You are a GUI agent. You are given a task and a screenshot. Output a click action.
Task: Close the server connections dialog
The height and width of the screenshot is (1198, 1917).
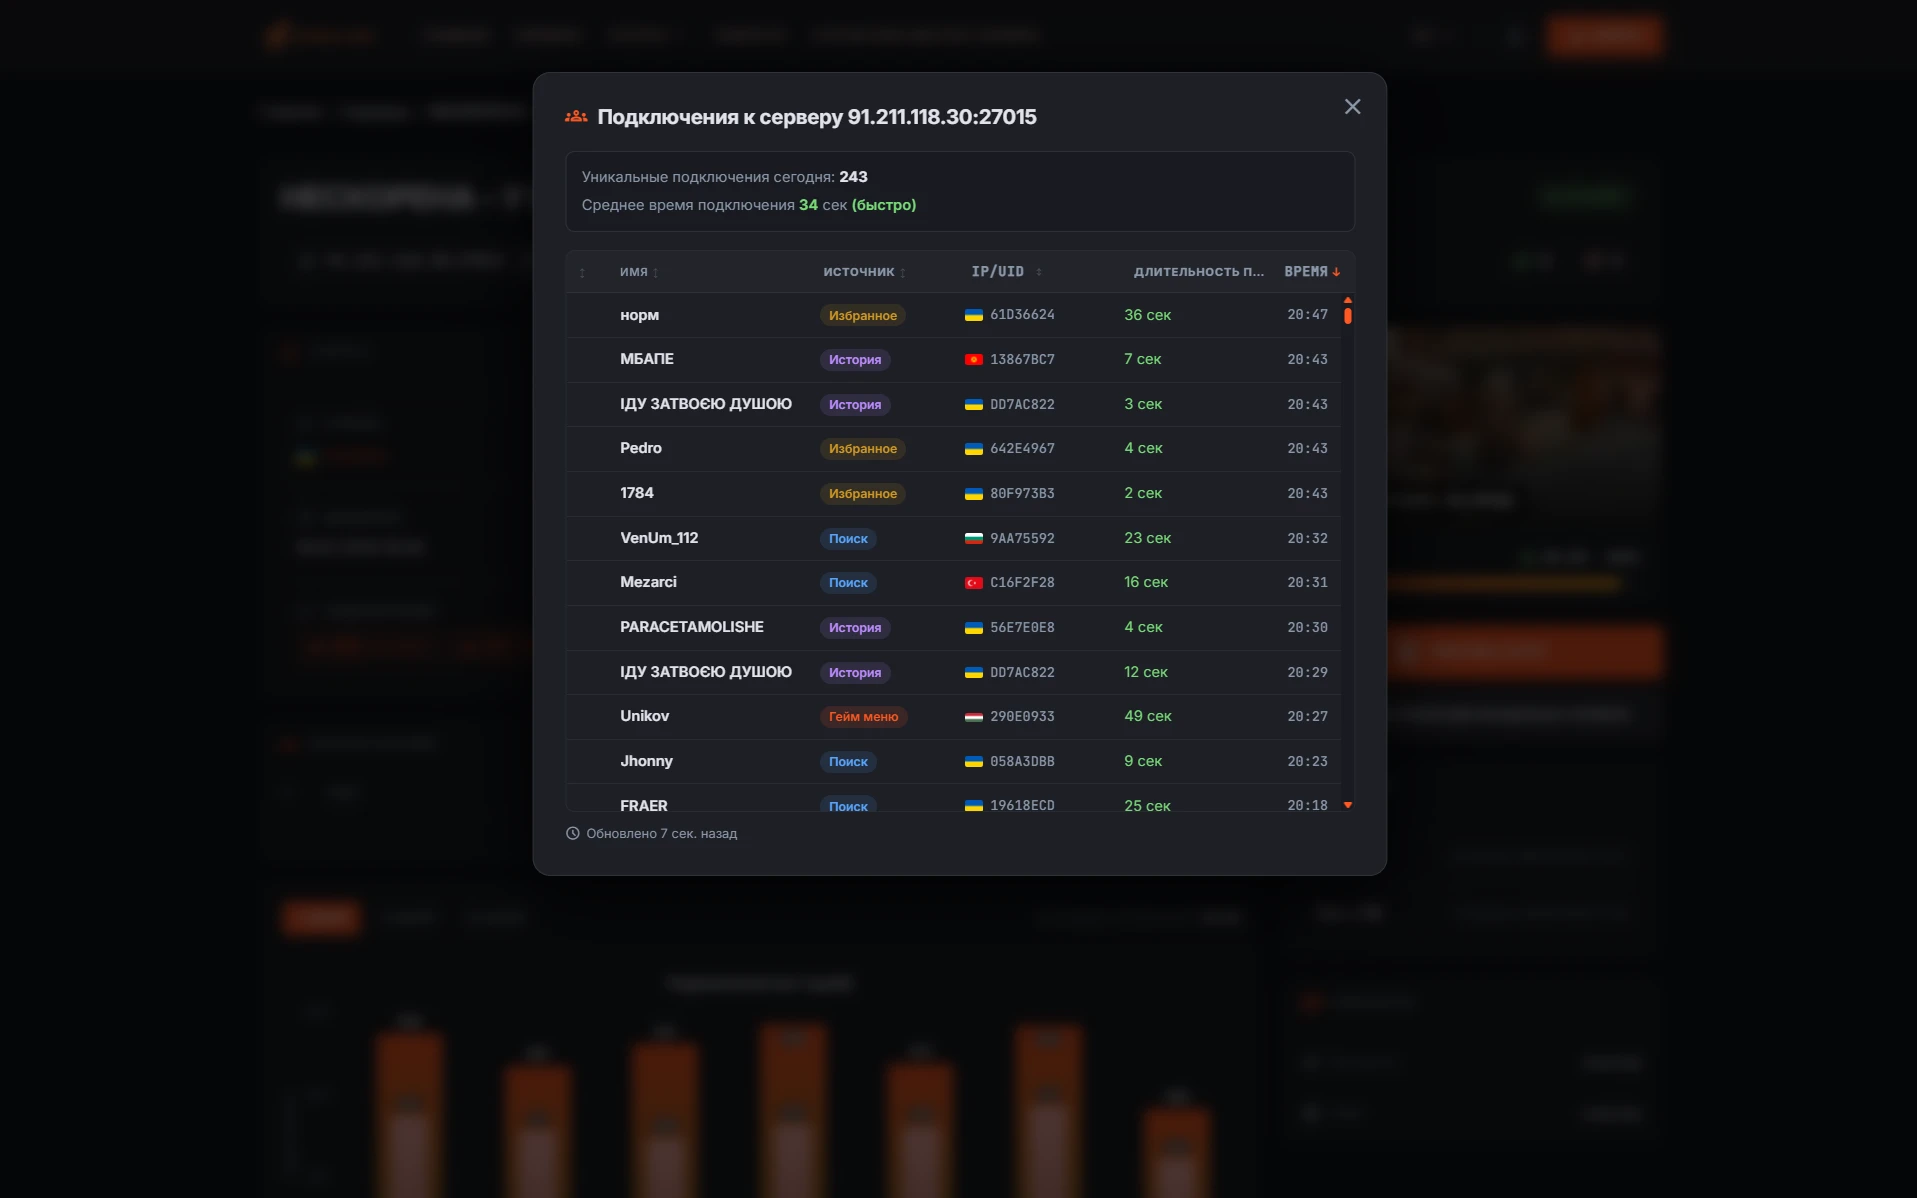(x=1352, y=107)
